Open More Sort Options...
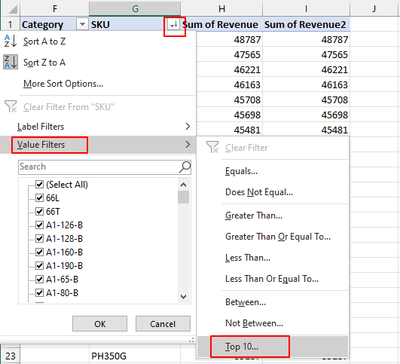The image size is (400, 364). [x=63, y=84]
